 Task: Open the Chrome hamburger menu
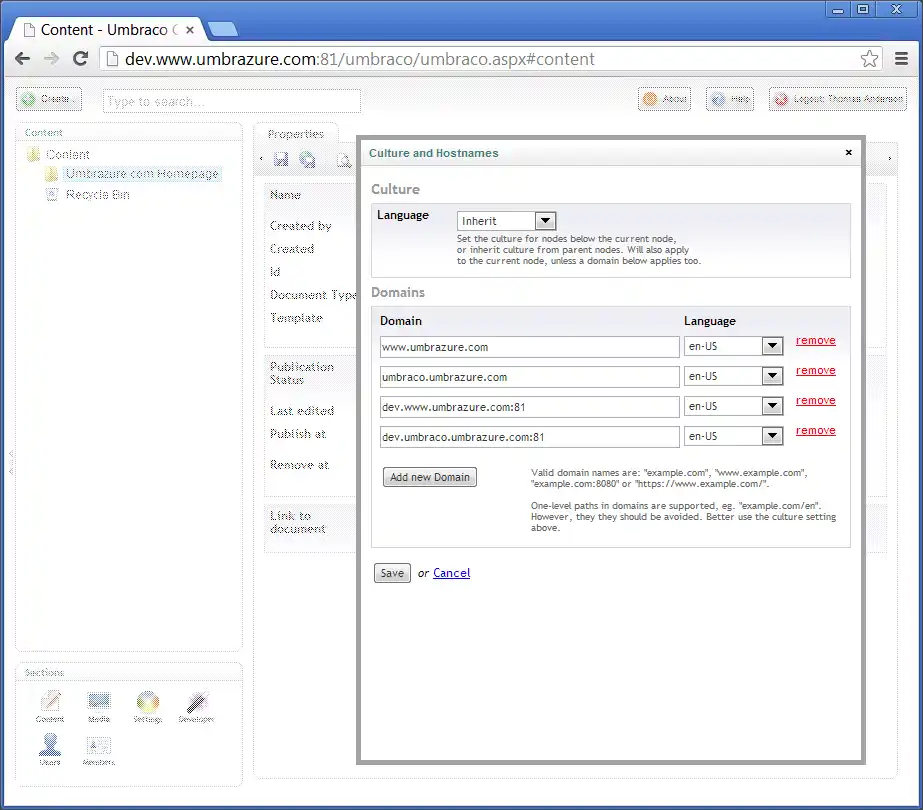(901, 58)
